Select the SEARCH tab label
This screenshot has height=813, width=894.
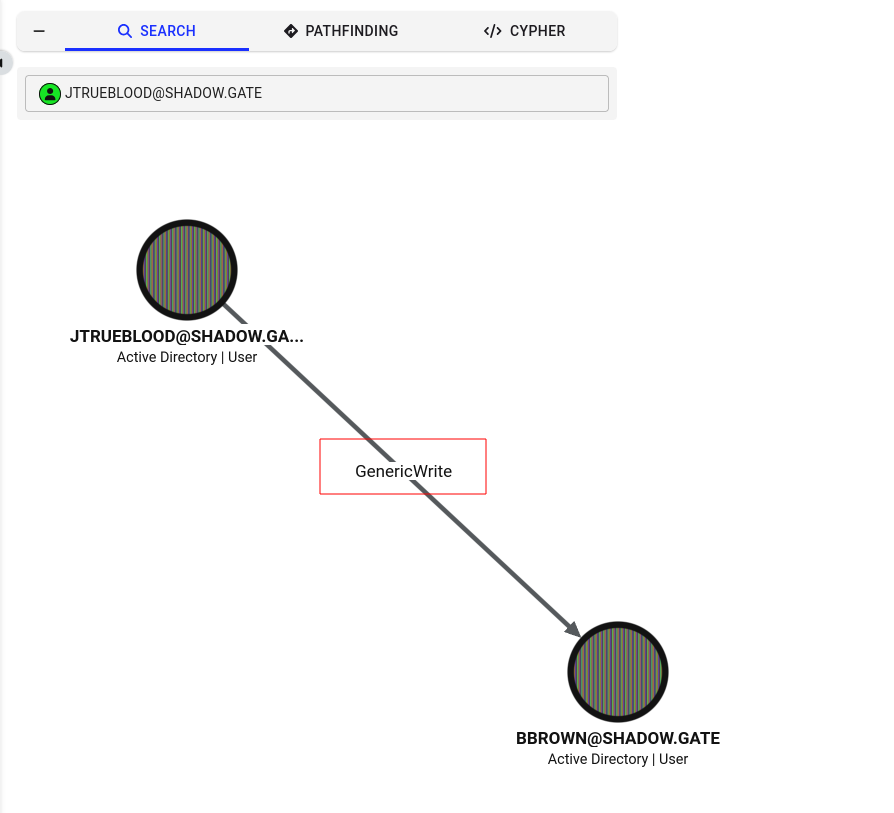click(168, 31)
